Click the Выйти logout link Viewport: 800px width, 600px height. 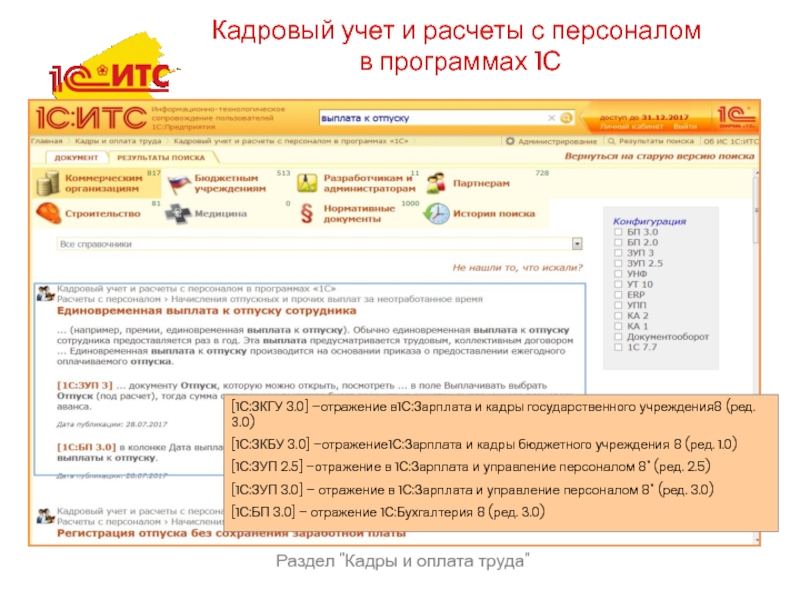pyautogui.click(x=685, y=126)
